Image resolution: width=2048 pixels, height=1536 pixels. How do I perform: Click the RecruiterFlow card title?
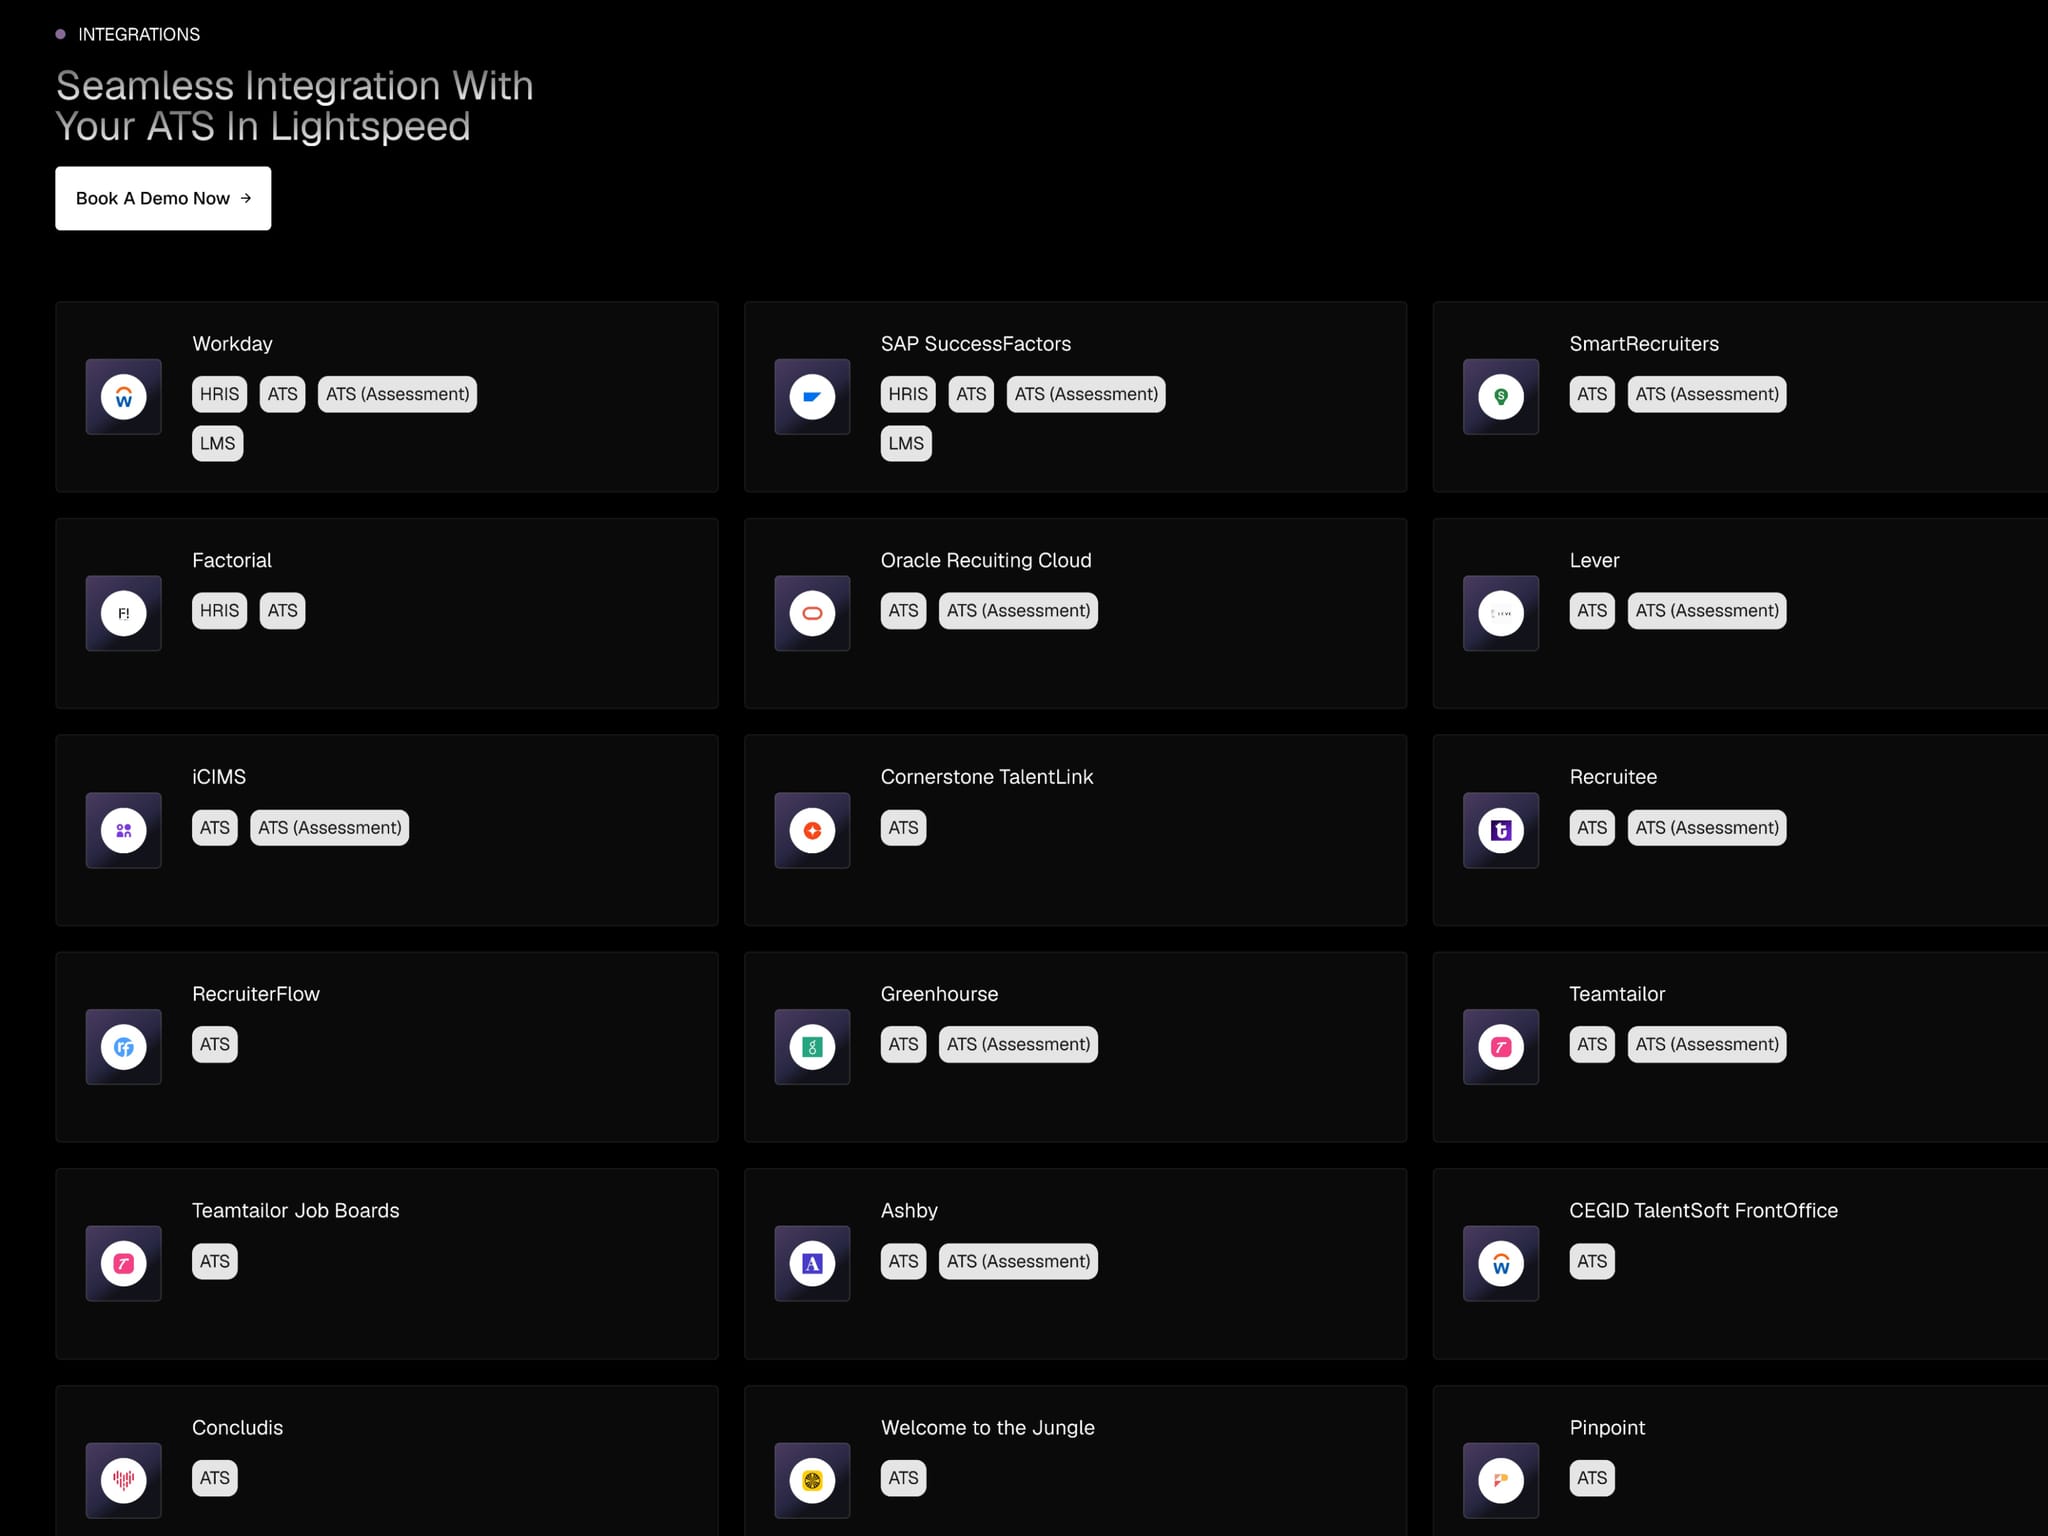pyautogui.click(x=256, y=994)
